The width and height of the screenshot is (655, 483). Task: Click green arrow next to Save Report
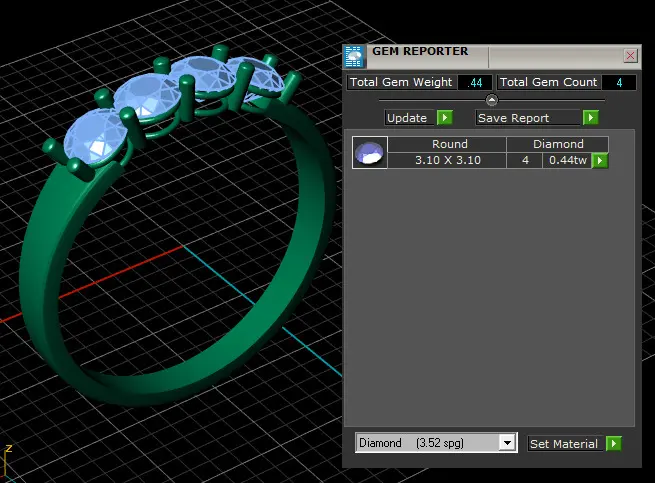pos(591,118)
